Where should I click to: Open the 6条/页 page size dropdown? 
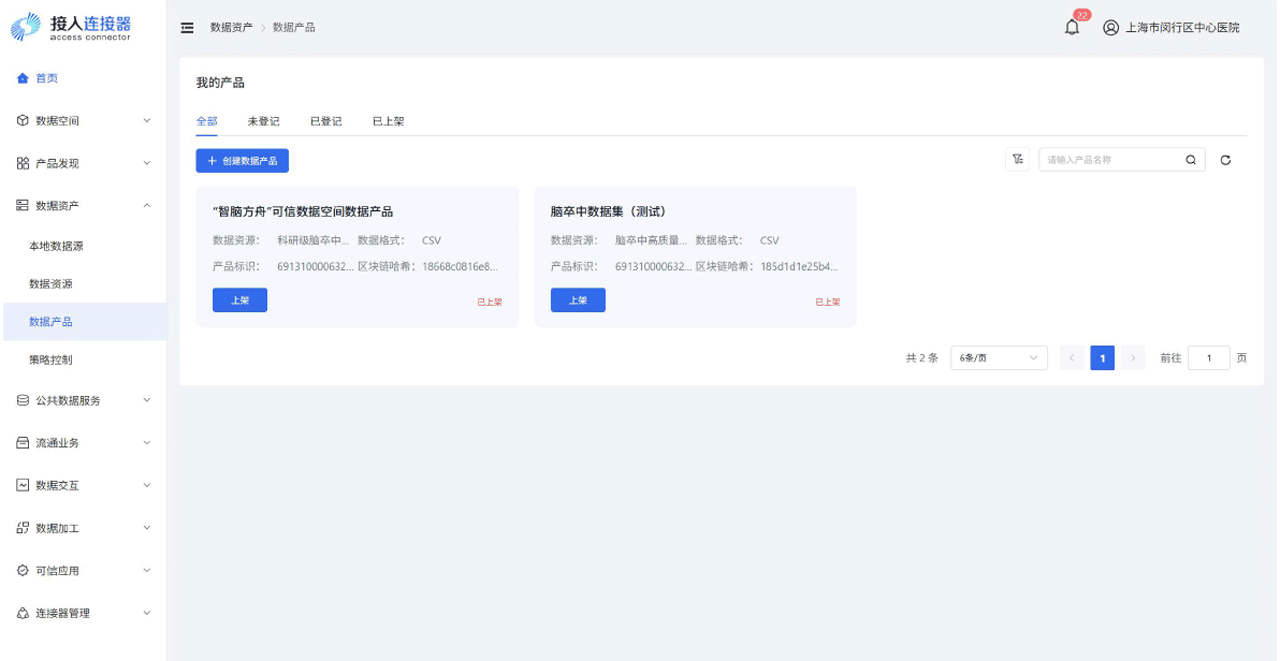tap(998, 357)
